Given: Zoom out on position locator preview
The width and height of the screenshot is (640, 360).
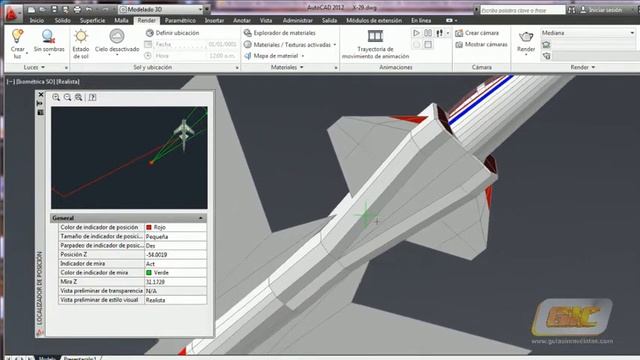Looking at the screenshot, I should point(67,97).
